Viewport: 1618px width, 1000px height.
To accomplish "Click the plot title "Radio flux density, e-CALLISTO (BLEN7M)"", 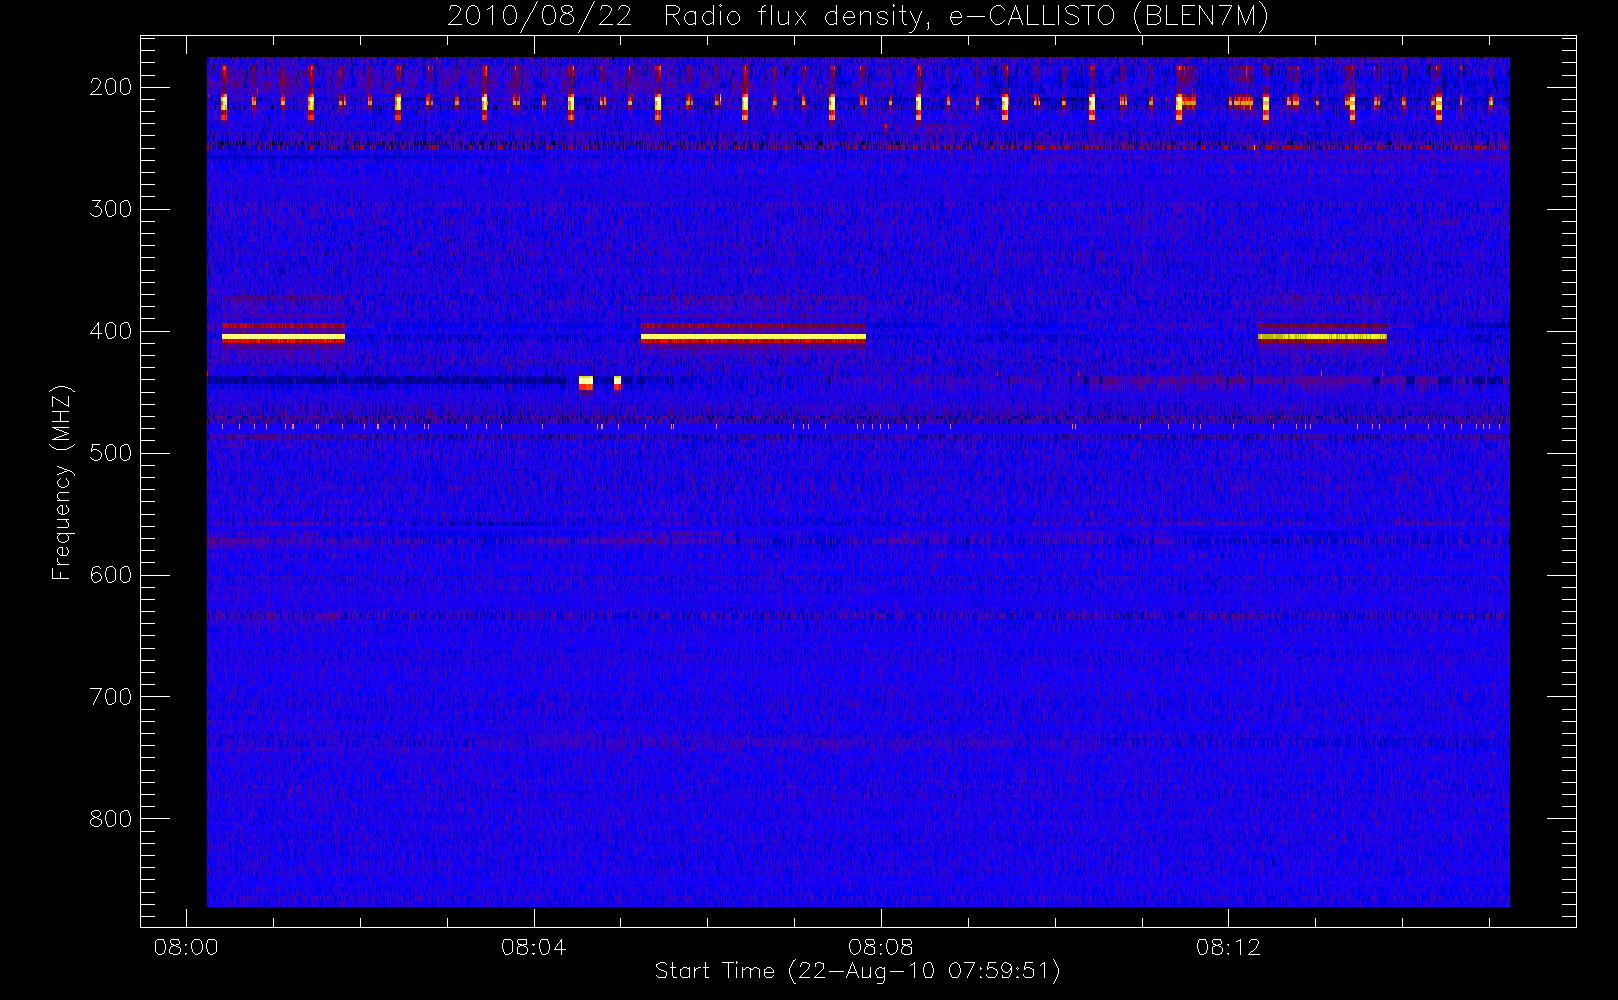I will click(x=965, y=16).
